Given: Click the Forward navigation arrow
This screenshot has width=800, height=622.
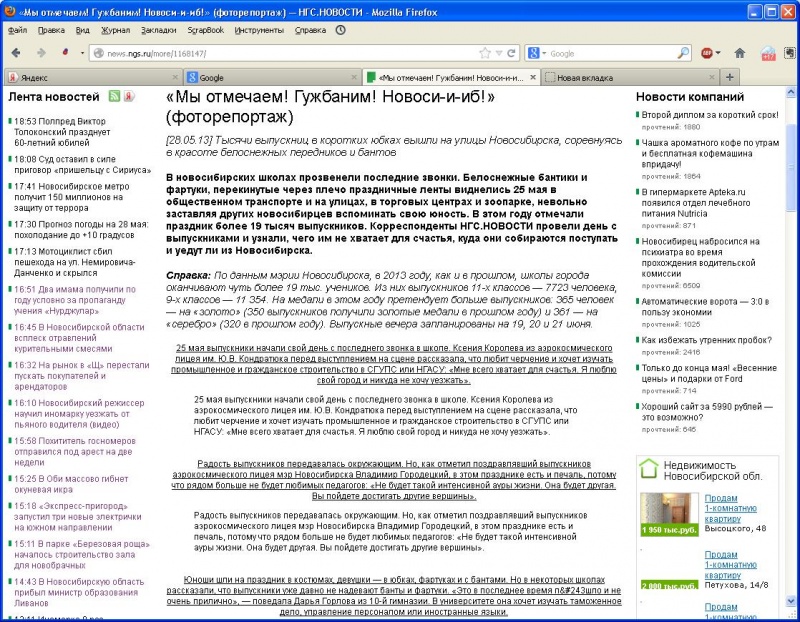Looking at the screenshot, I should click(x=41, y=52).
